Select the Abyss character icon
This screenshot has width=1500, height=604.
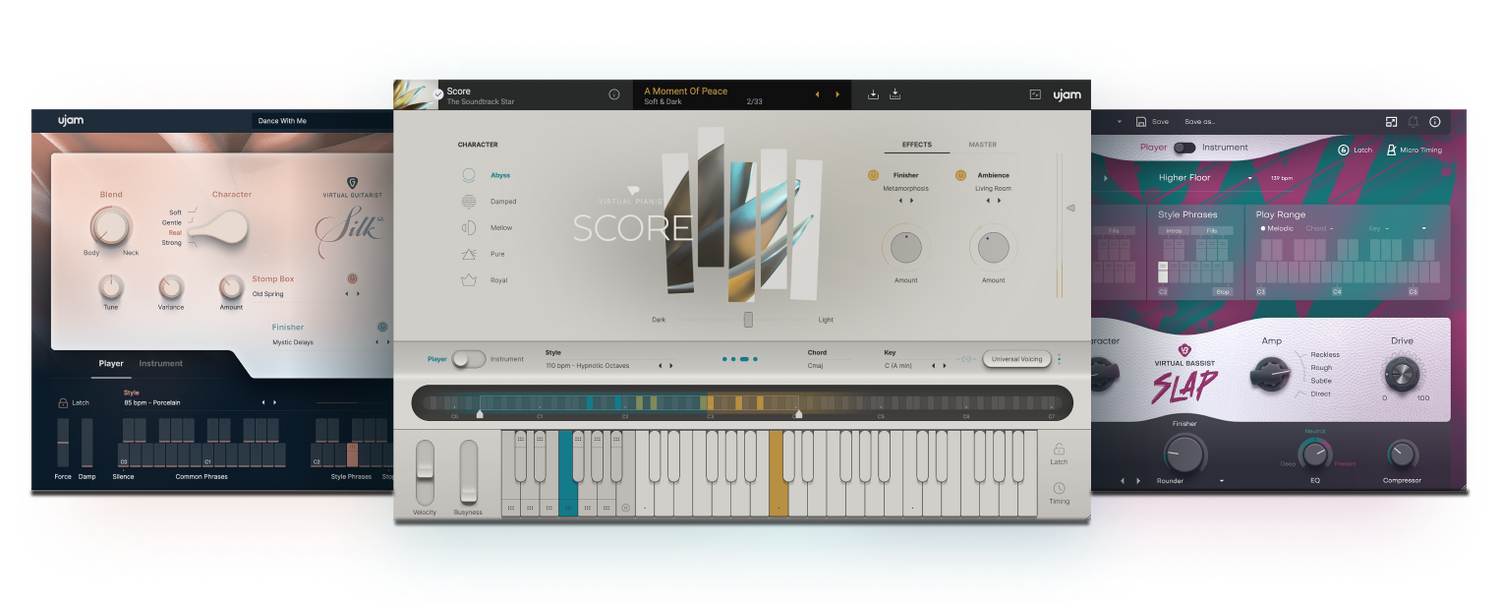(468, 175)
